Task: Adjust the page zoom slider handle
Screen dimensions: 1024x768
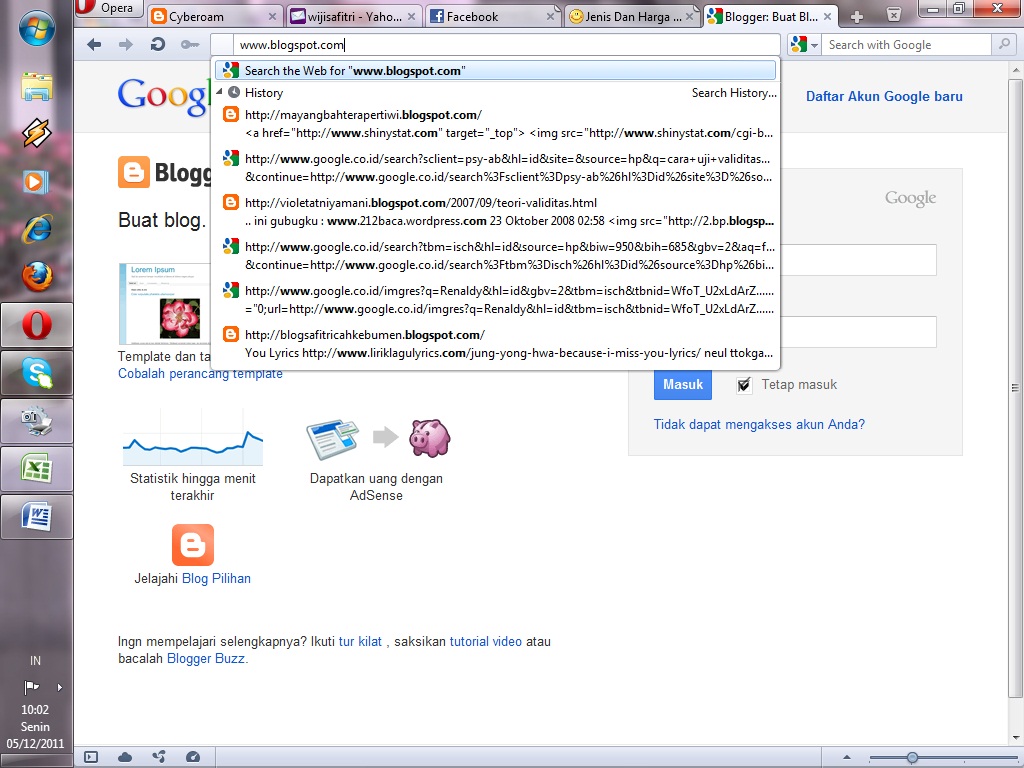Action: point(912,758)
